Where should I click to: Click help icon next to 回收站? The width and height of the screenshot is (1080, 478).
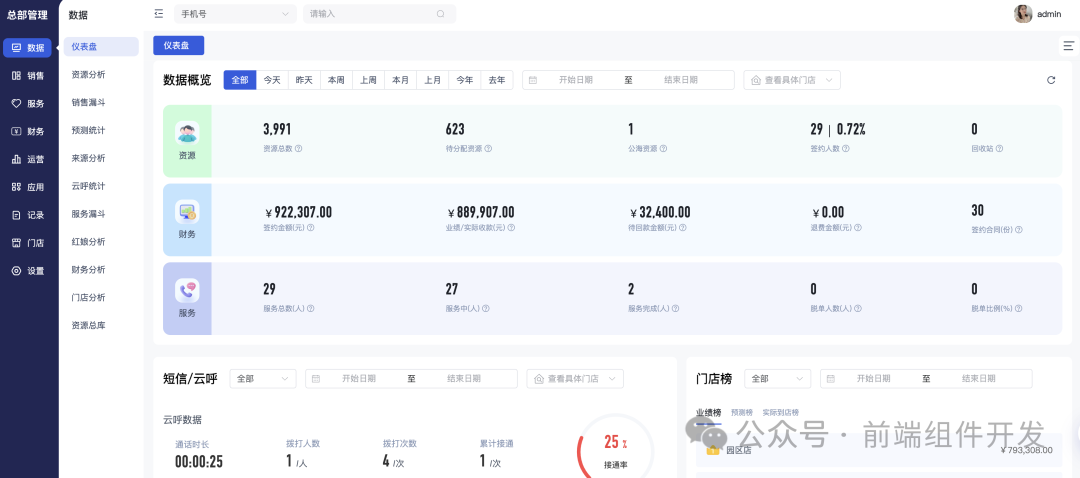tap(999, 148)
